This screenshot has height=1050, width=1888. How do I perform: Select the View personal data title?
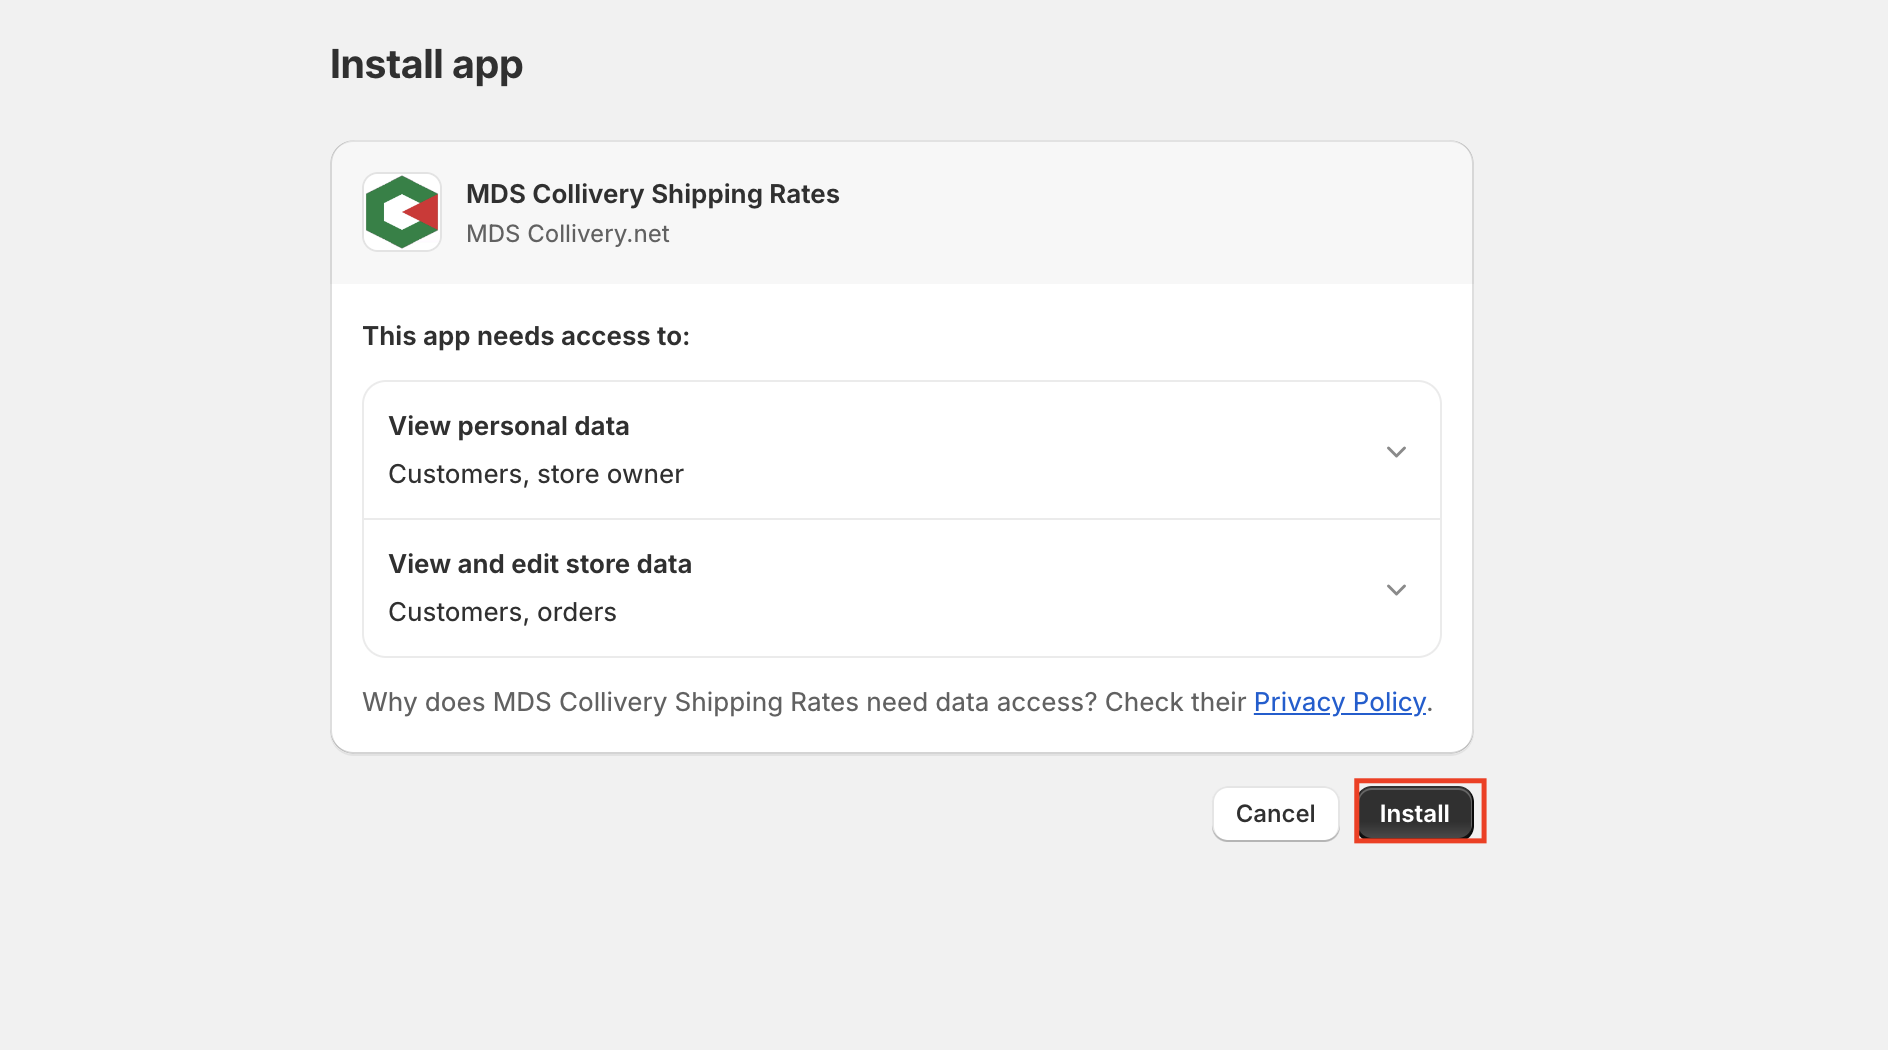click(508, 426)
